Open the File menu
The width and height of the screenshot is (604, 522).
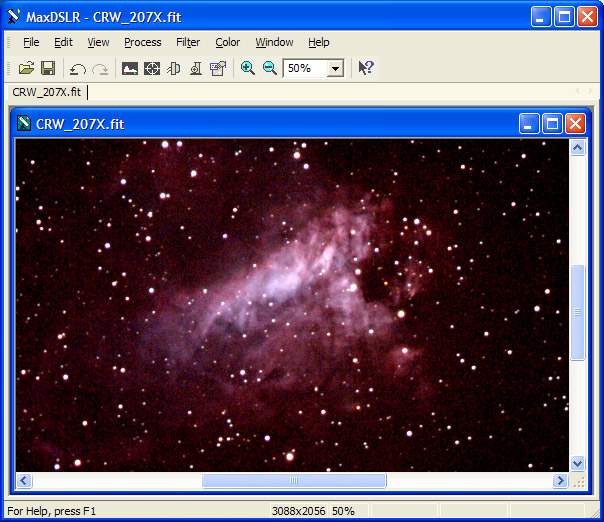point(31,42)
